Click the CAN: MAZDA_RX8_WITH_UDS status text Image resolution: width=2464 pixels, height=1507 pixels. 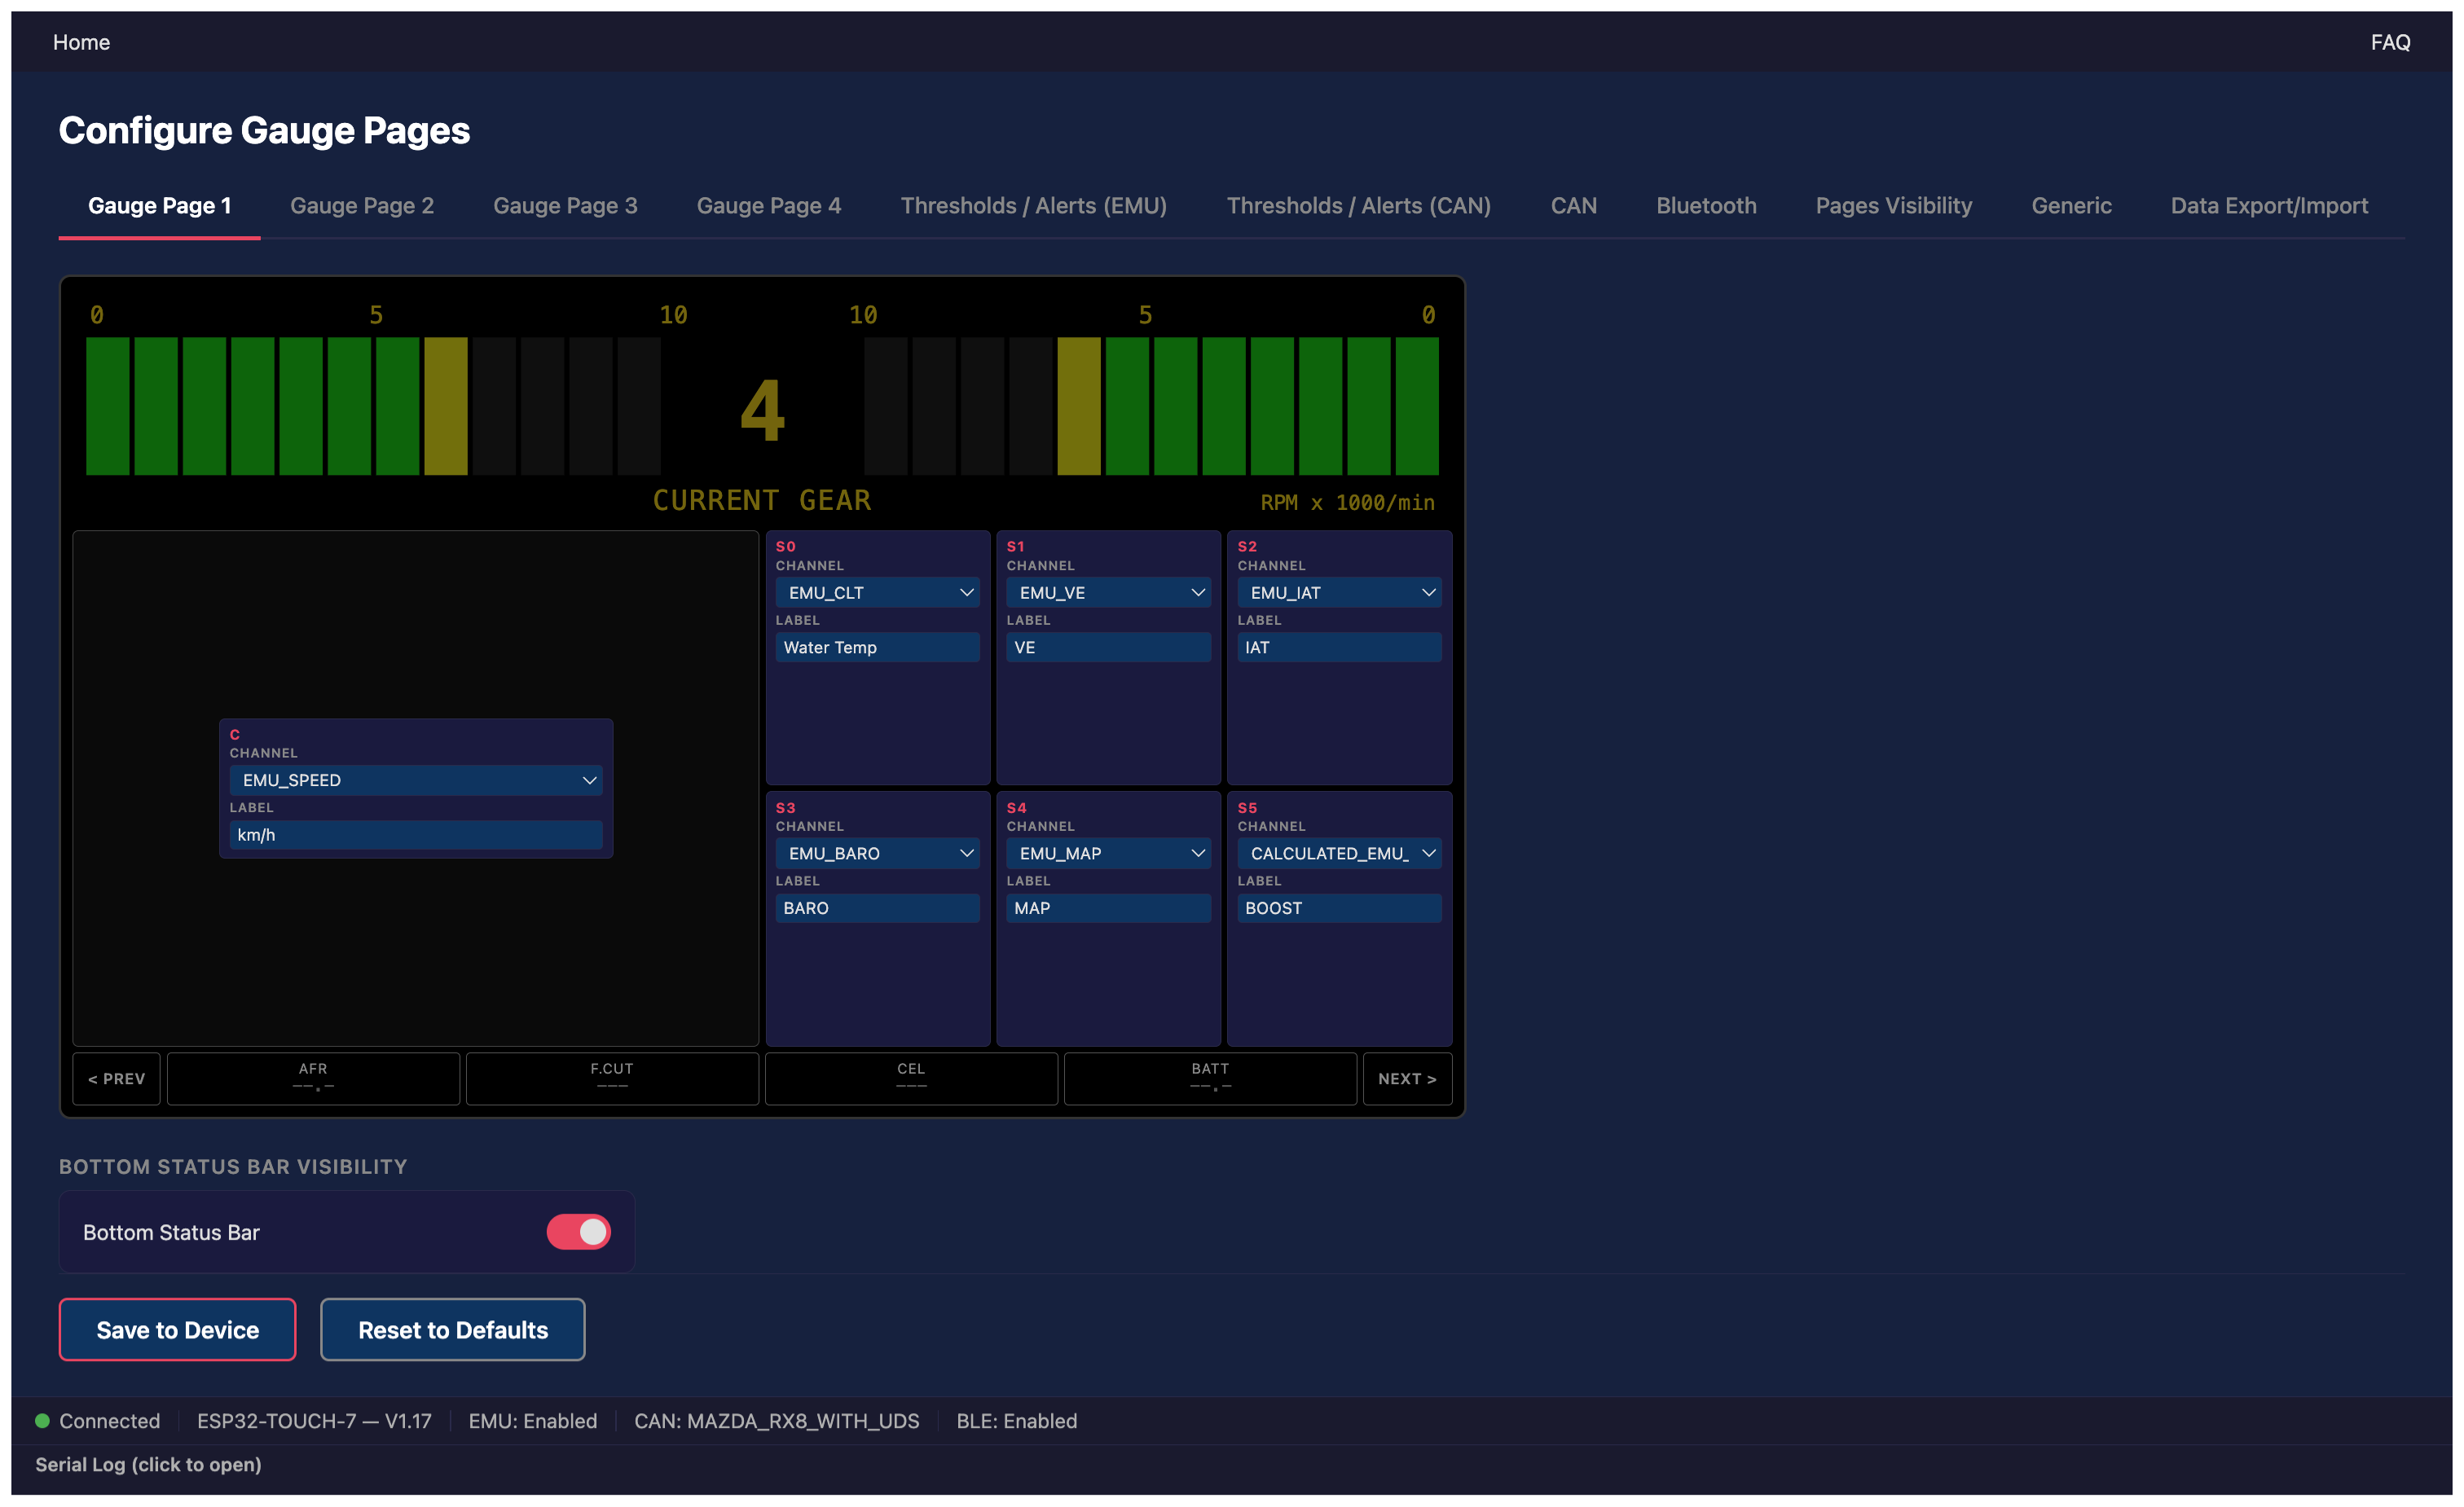(776, 1420)
